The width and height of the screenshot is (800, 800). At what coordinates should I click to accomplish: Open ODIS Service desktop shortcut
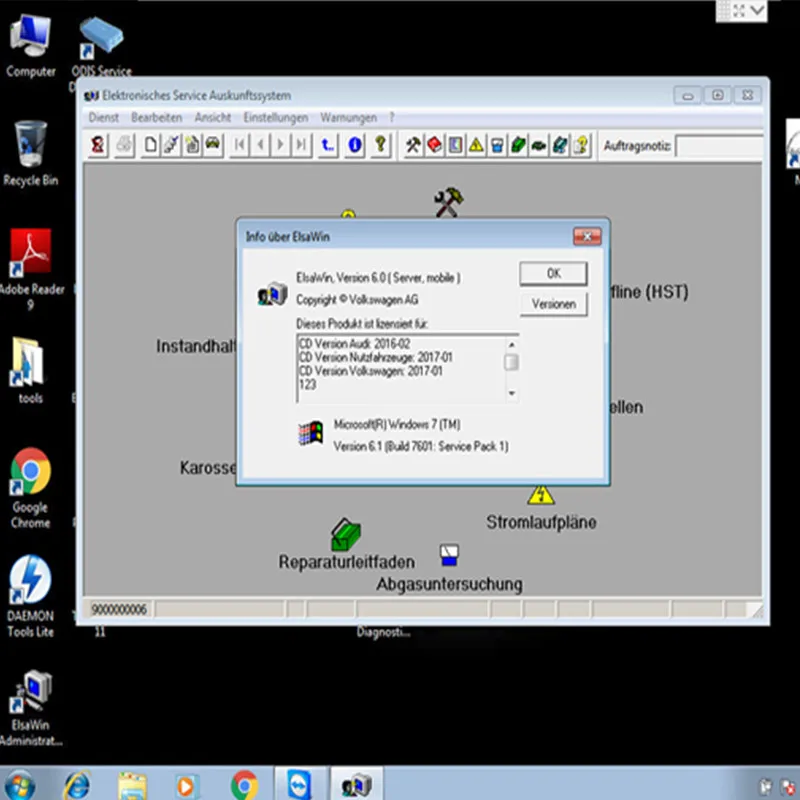coord(102,47)
